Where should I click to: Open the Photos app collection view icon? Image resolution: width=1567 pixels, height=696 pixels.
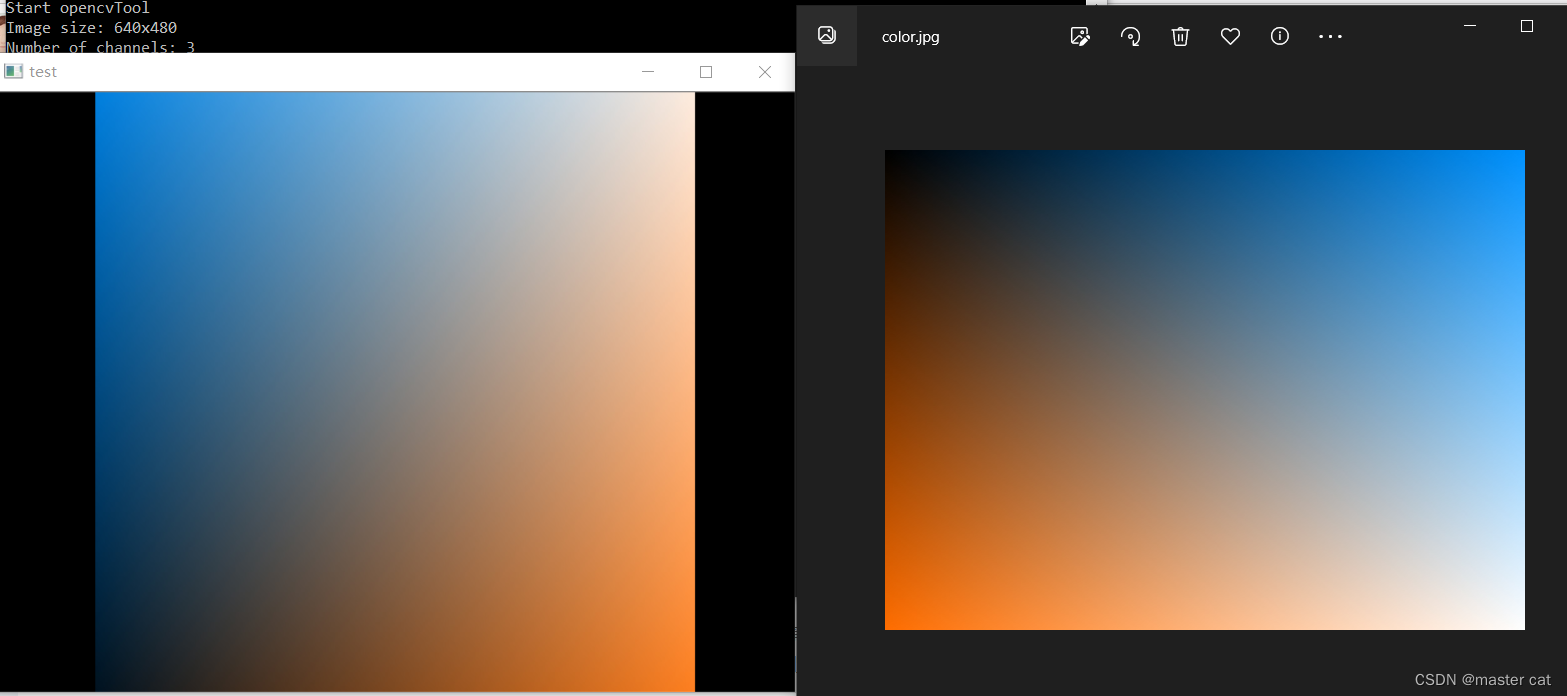(826, 35)
